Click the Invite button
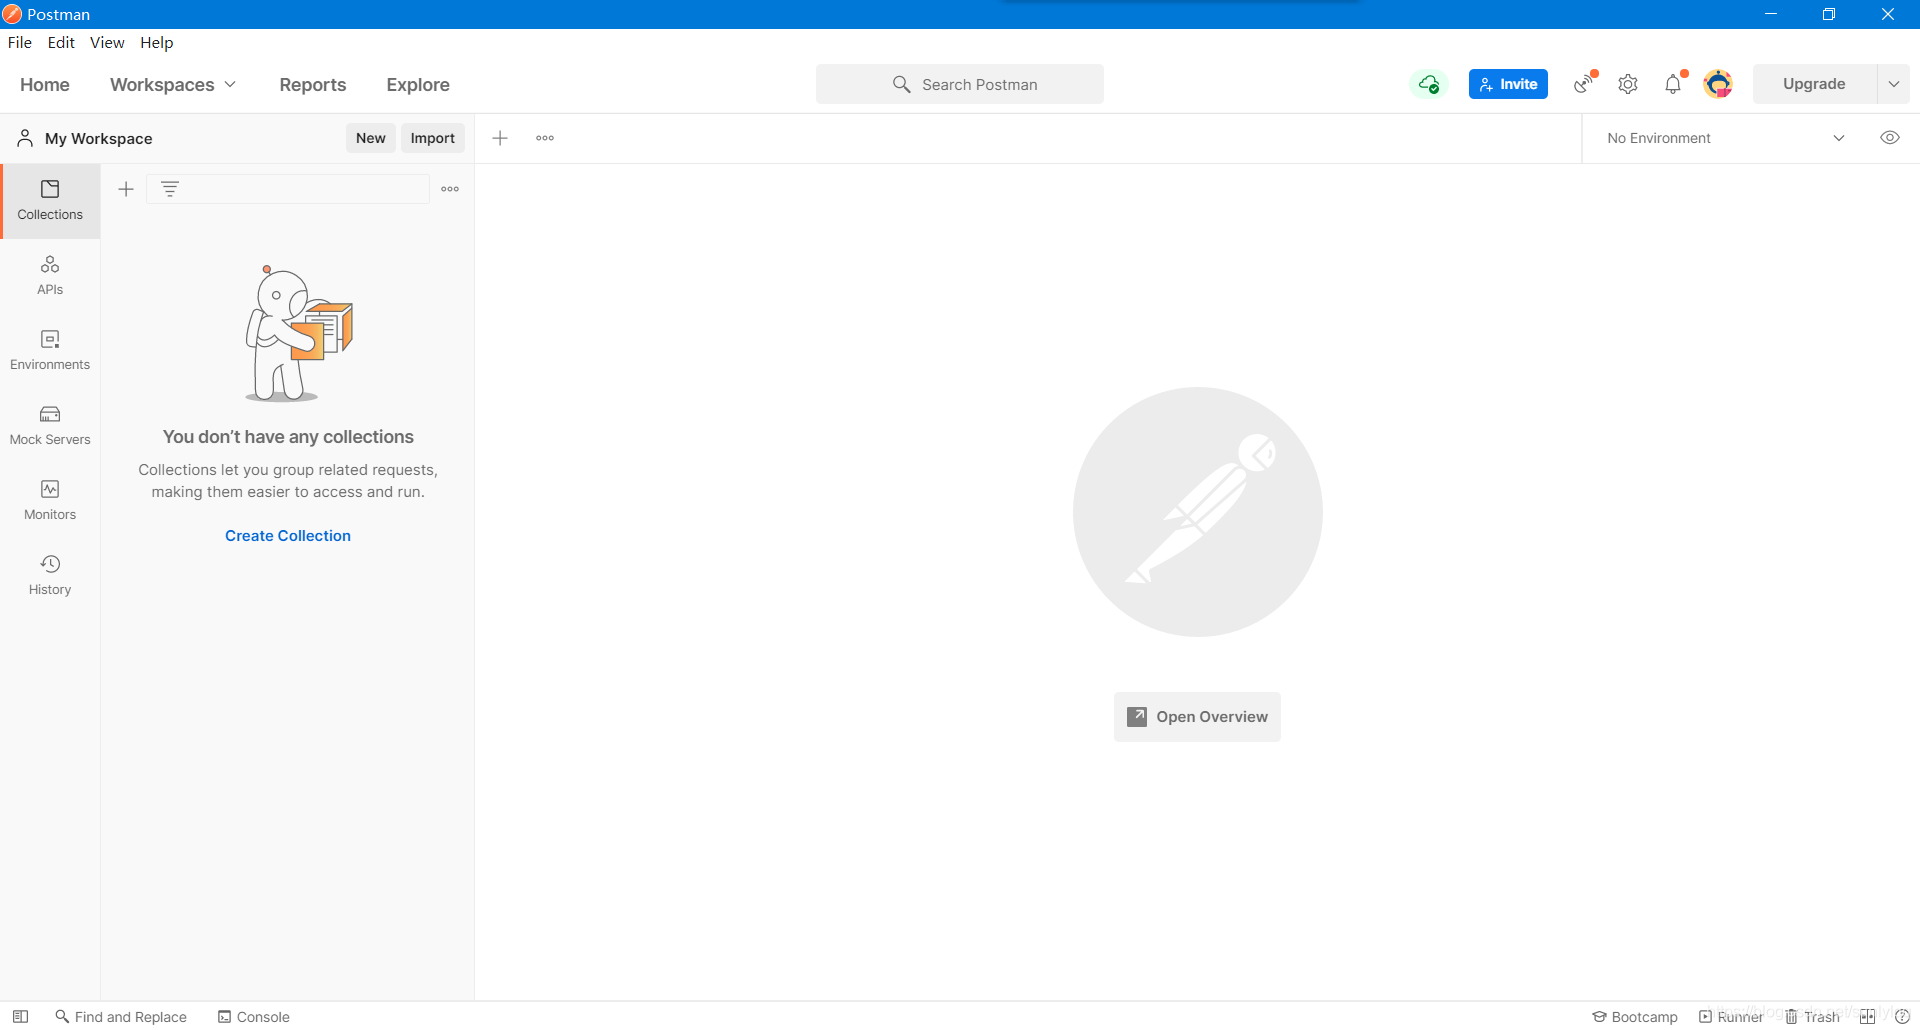 click(1508, 84)
